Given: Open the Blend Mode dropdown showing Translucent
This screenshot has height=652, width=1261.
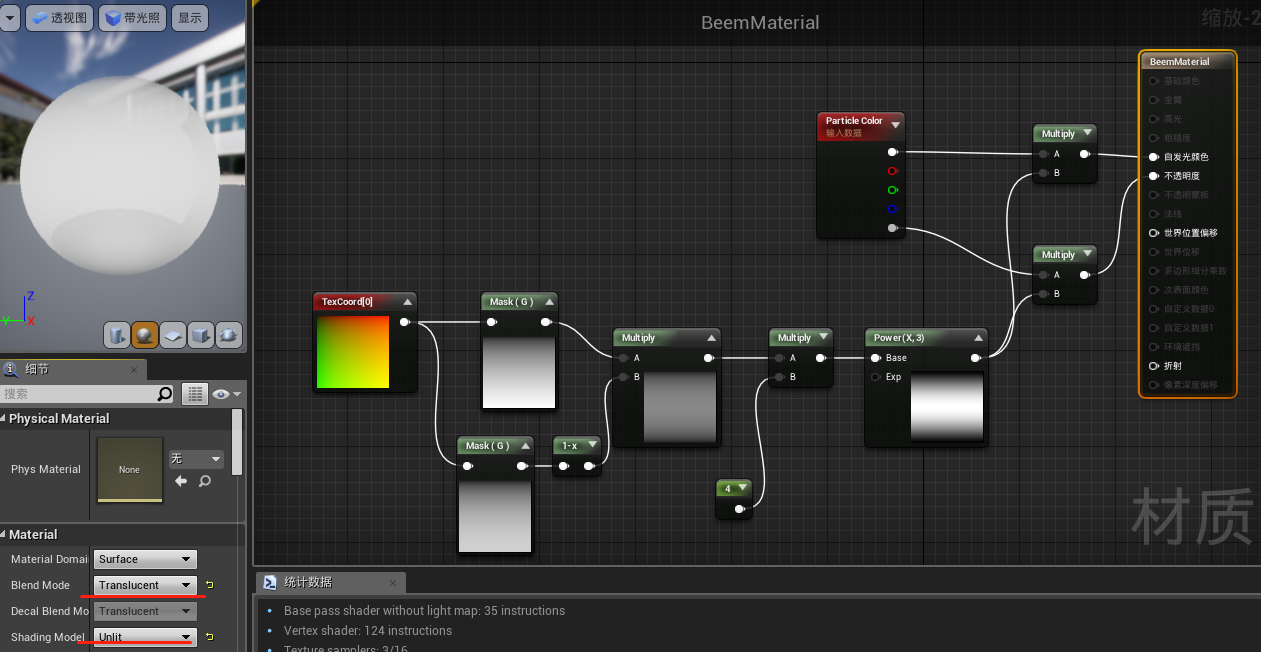Looking at the screenshot, I should (x=144, y=585).
